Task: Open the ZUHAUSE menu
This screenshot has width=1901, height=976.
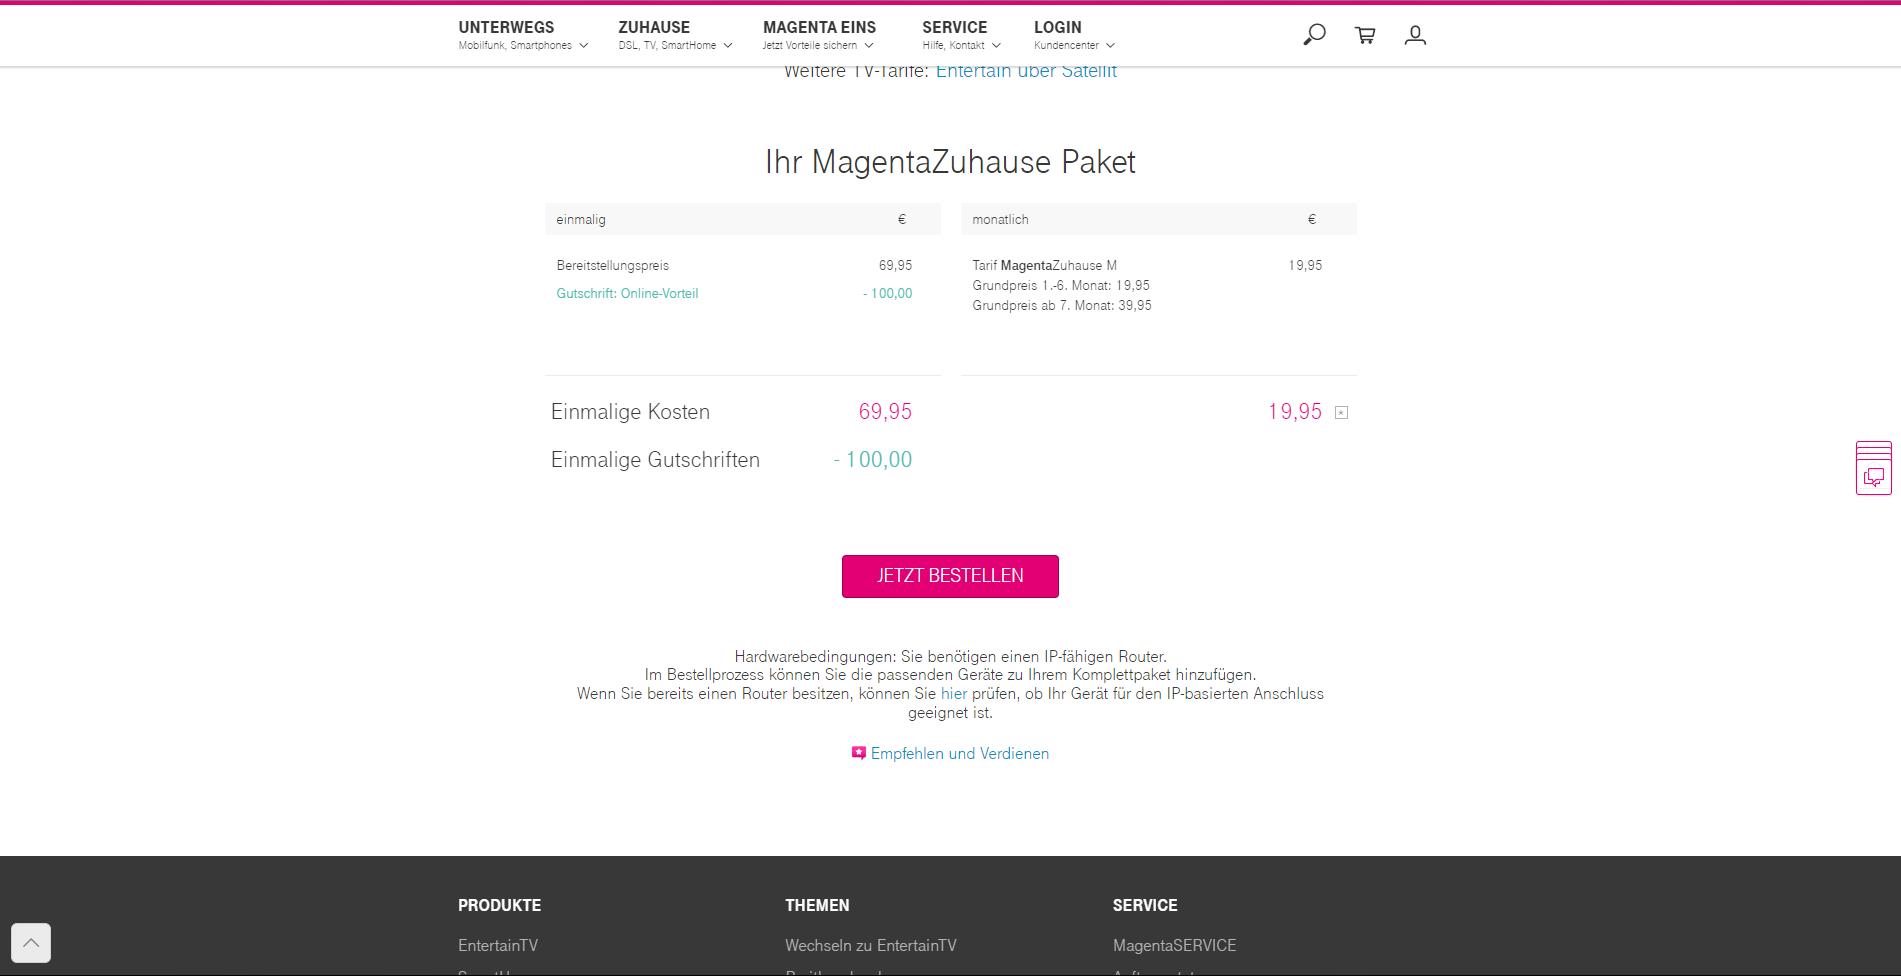Action: coord(654,27)
